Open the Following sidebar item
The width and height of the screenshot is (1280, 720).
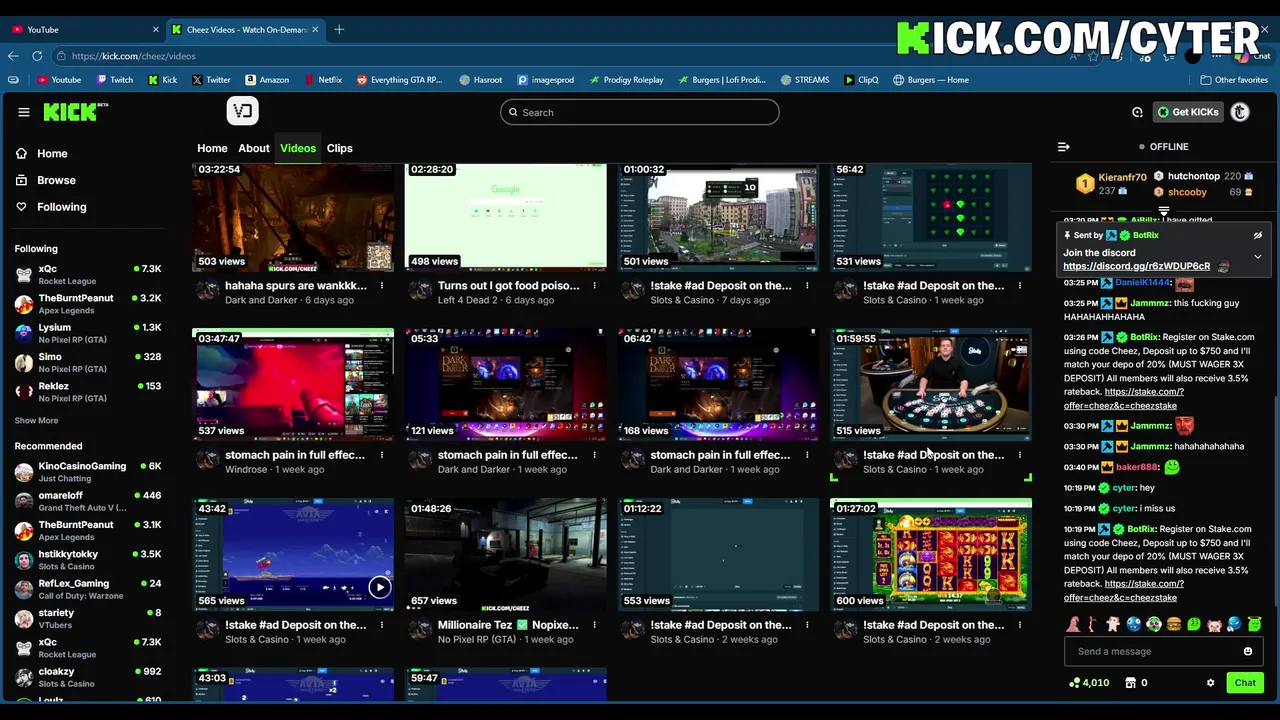tap(62, 207)
